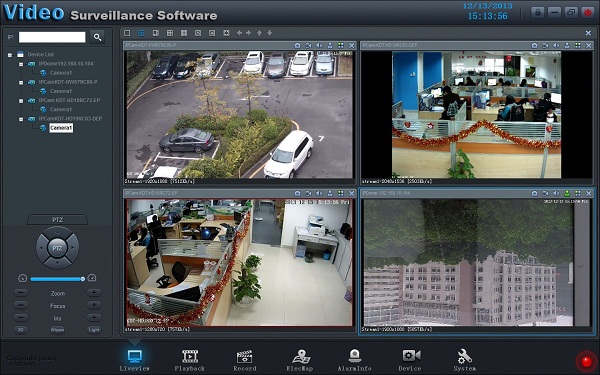Click the center PTZ button
Viewport: 600px width, 375px height.
click(57, 248)
